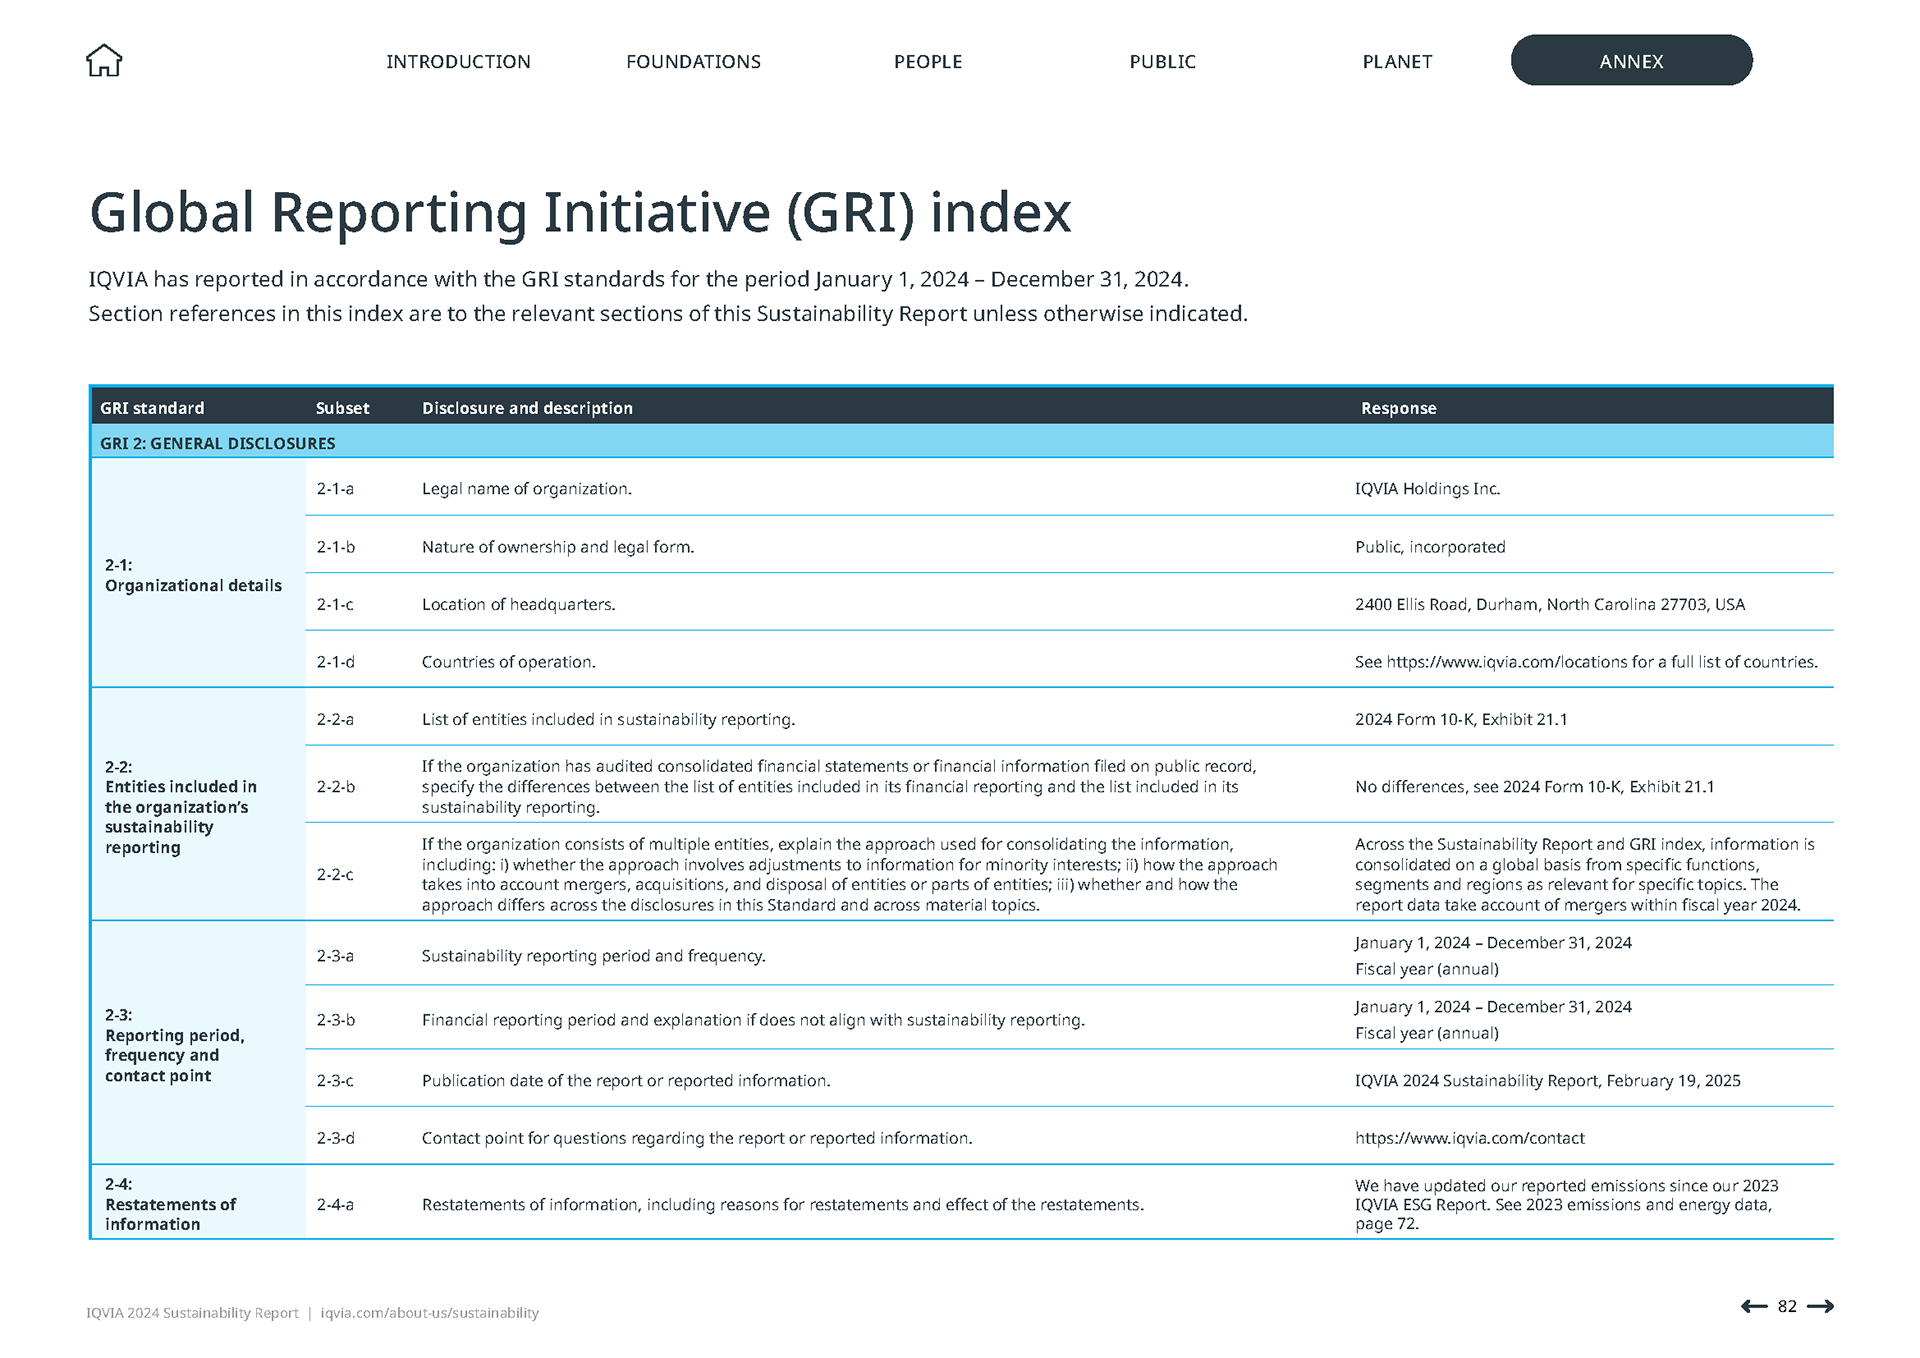Image resolution: width=1920 pixels, height=1358 pixels.
Task: Click 'Legal name of organization.' text
Action: (526, 489)
